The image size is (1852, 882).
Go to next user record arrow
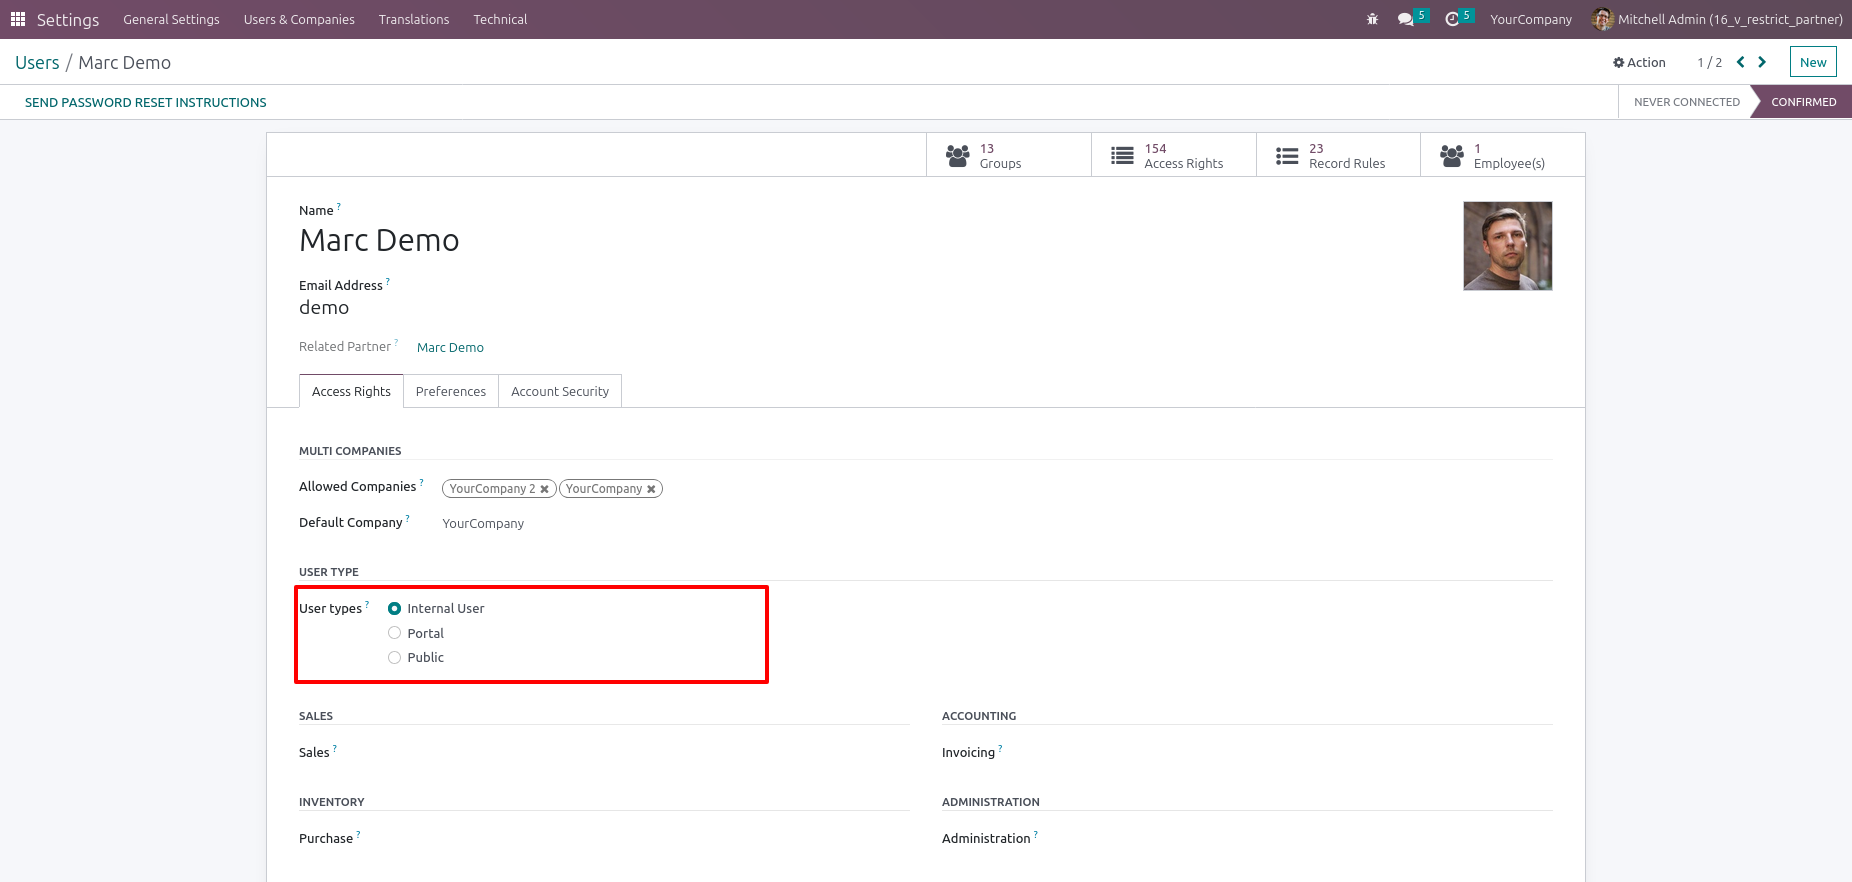click(x=1762, y=62)
